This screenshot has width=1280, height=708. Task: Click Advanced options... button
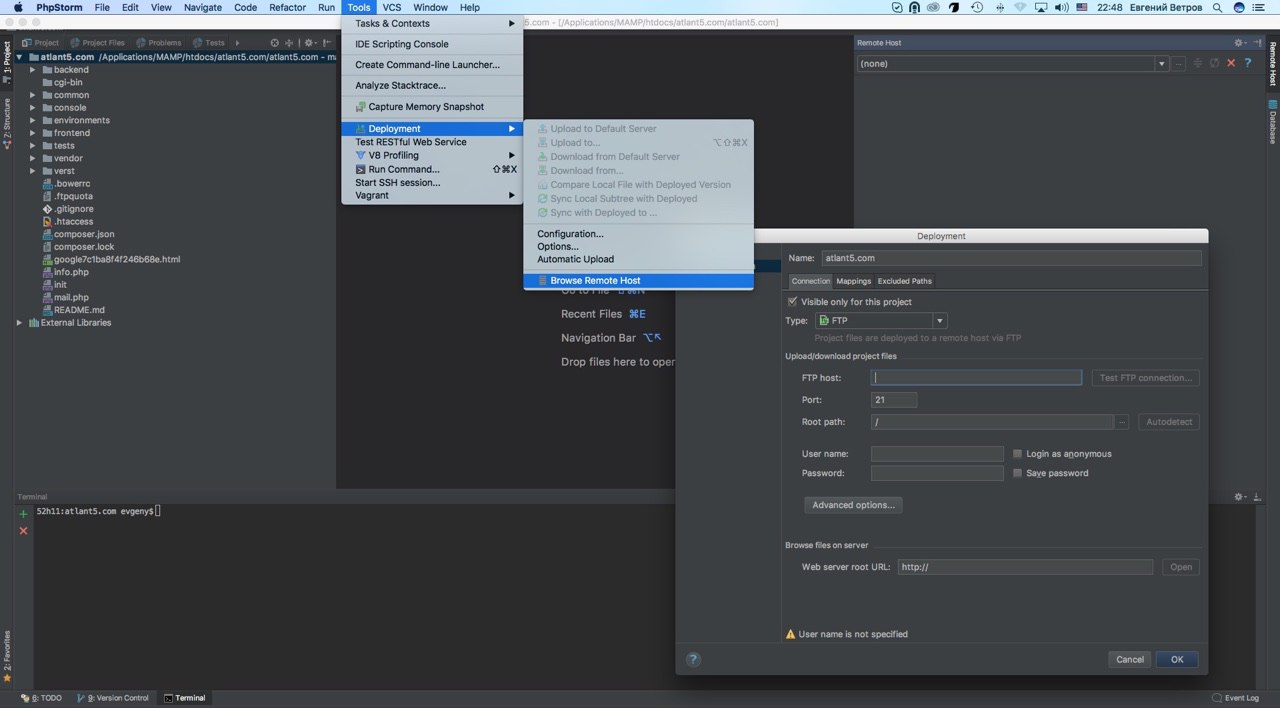point(853,505)
